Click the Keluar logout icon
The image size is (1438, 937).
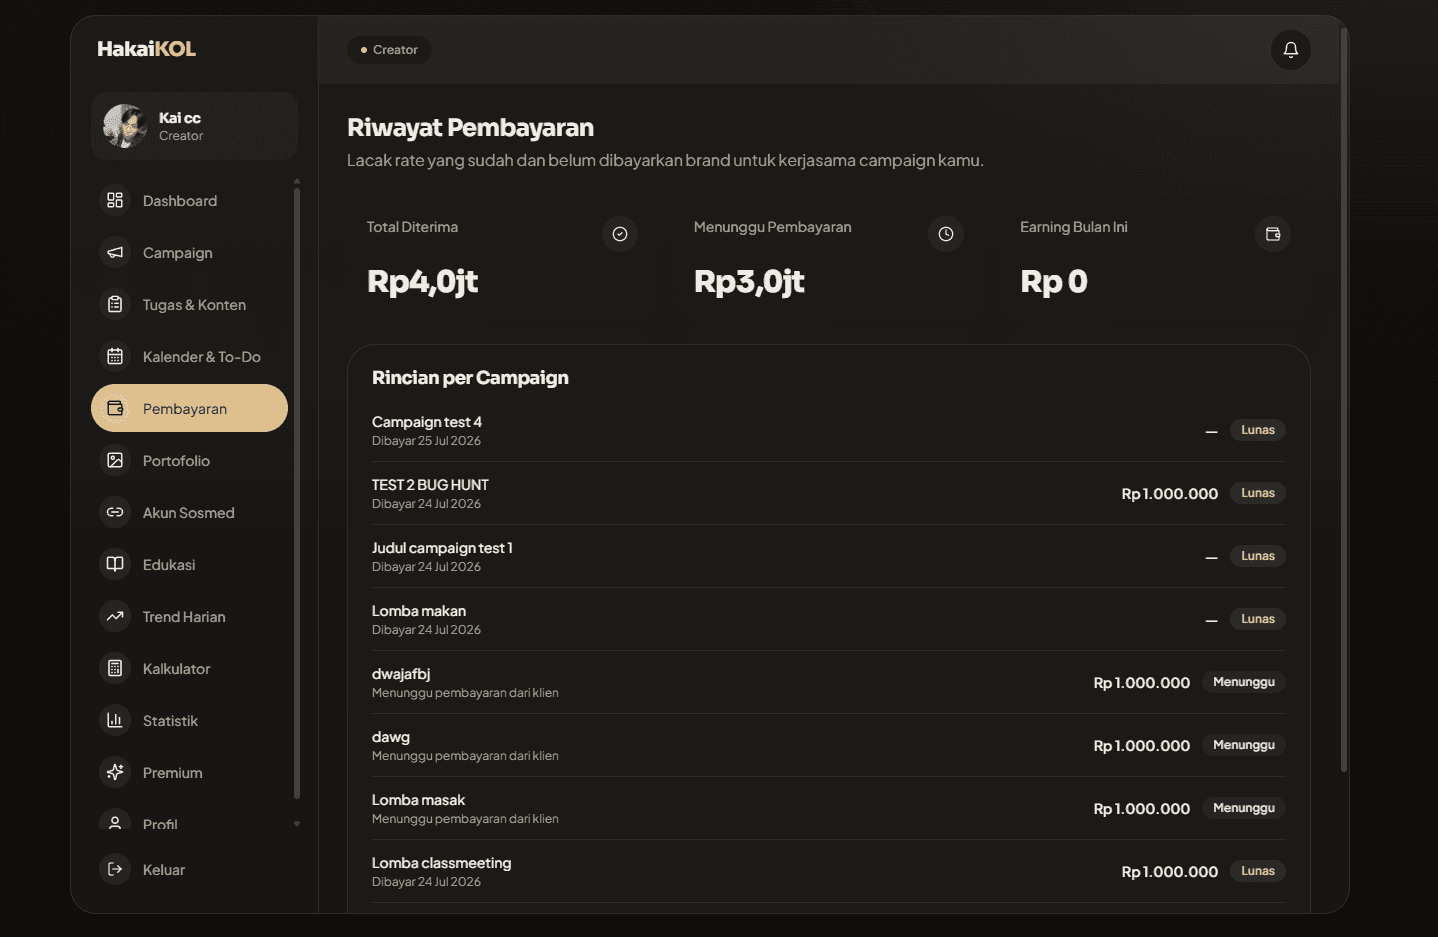click(115, 869)
